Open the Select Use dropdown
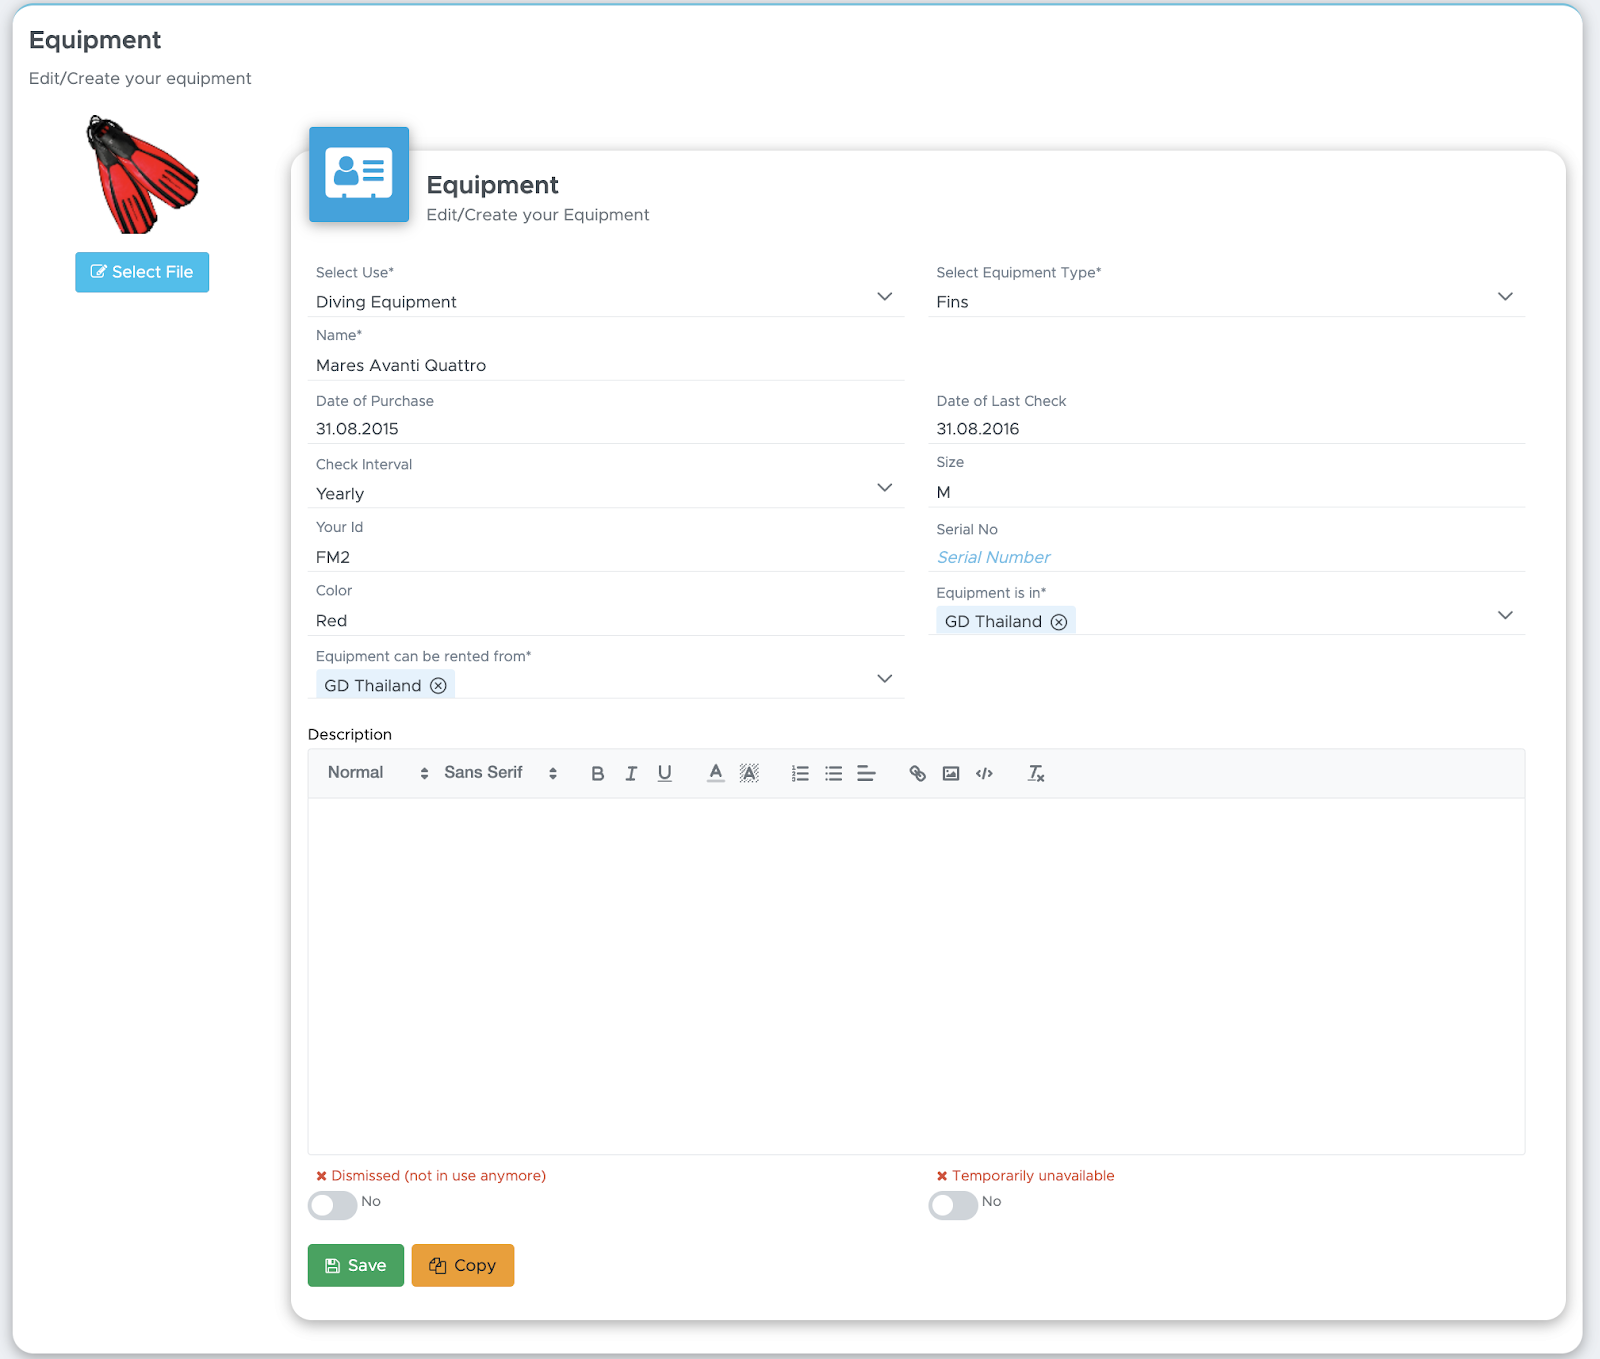The image size is (1600, 1359). click(x=606, y=301)
